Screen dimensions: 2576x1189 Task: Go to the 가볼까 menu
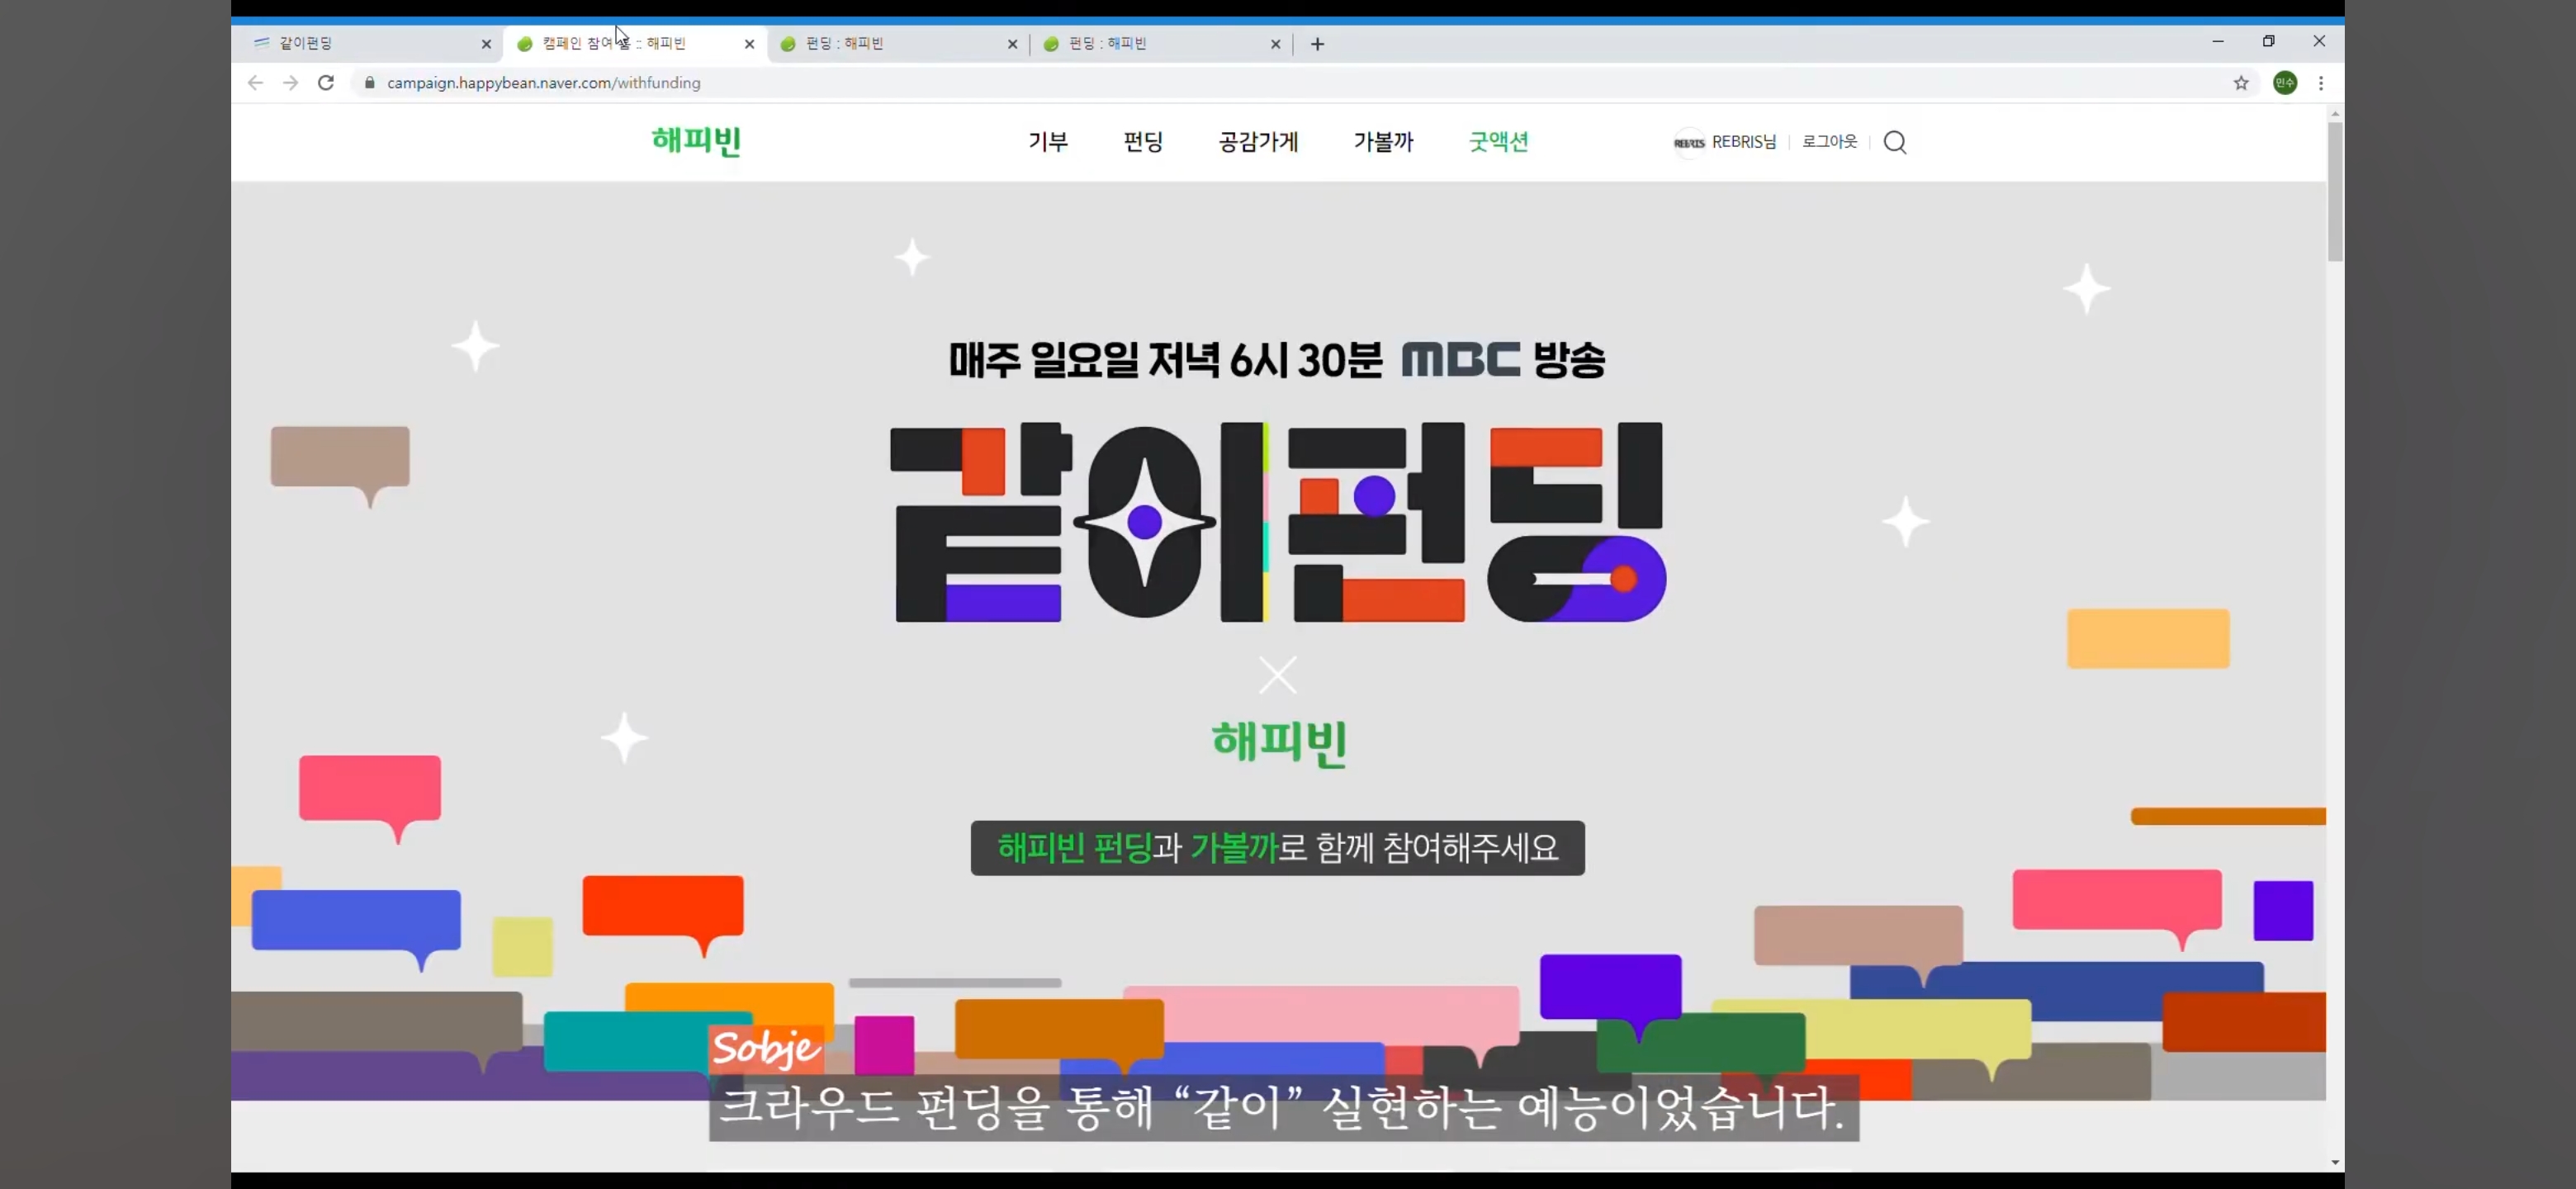[x=1383, y=142]
